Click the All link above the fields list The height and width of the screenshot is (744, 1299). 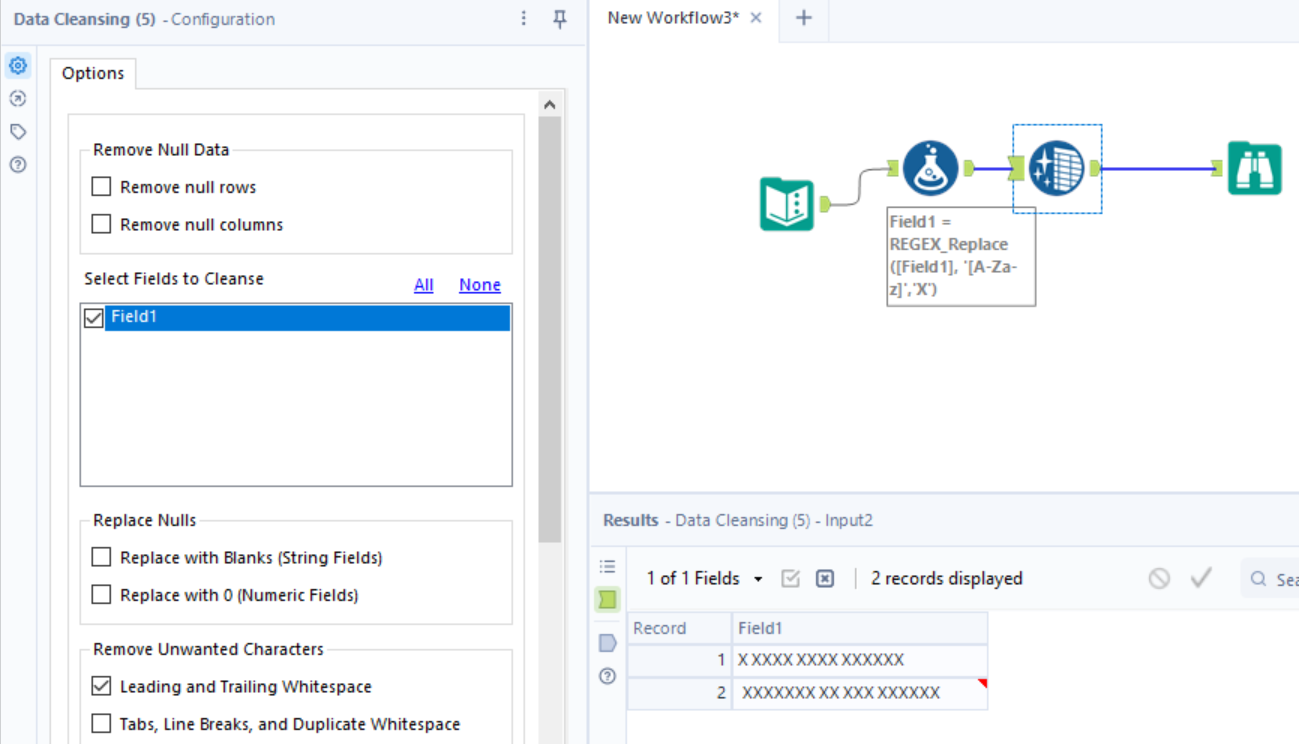pos(423,285)
